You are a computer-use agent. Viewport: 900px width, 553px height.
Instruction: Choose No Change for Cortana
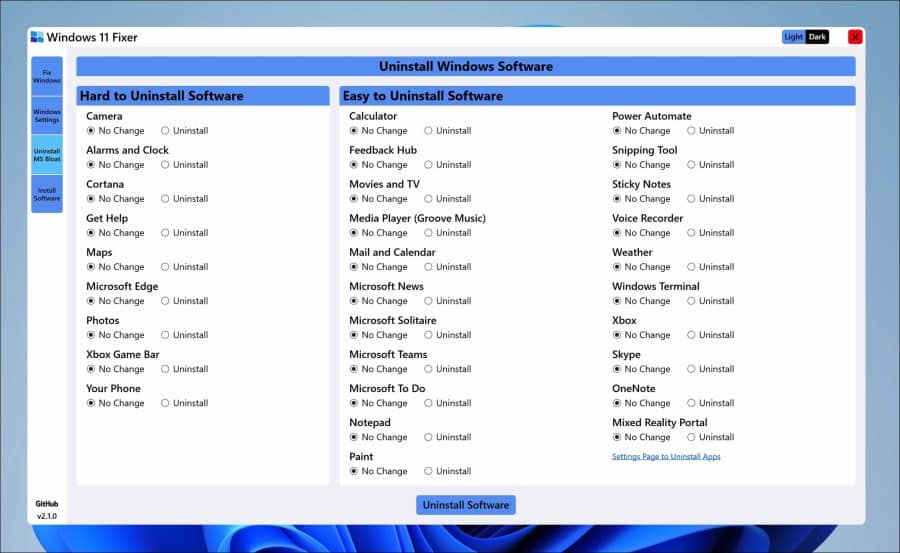[x=115, y=199]
